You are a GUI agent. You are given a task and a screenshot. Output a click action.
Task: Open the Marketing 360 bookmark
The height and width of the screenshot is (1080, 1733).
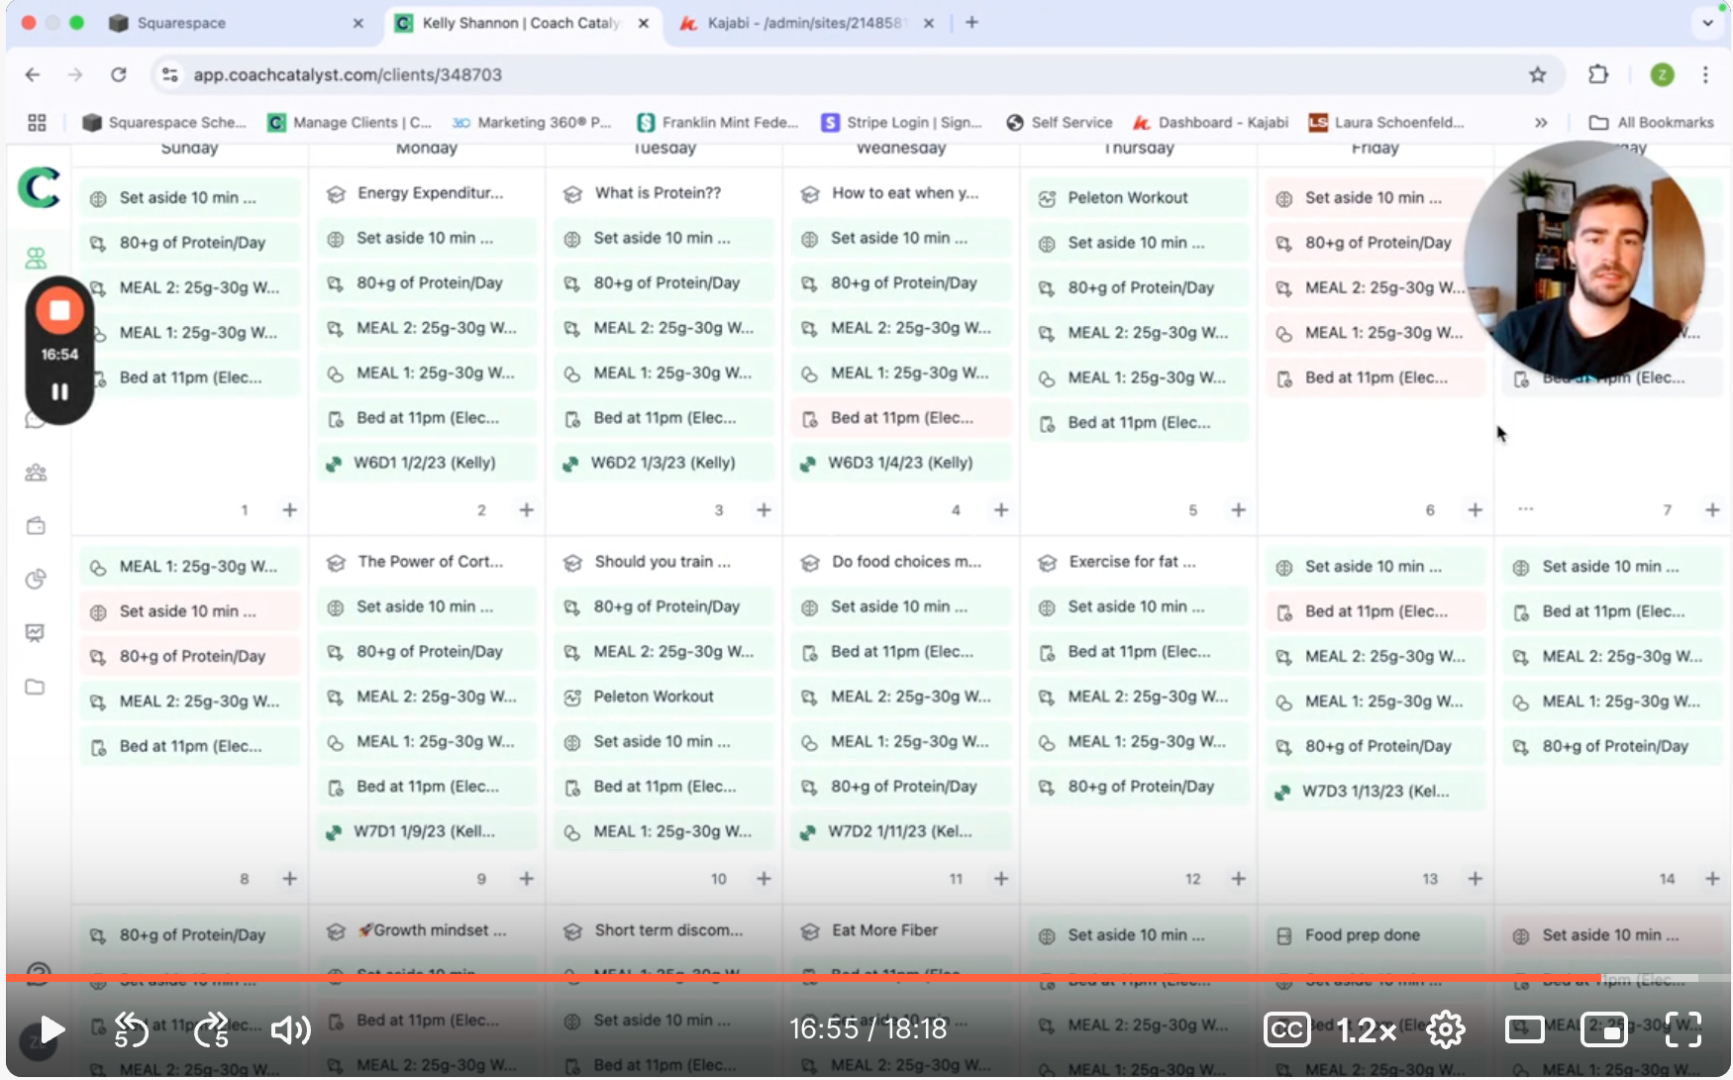pyautogui.click(x=532, y=122)
